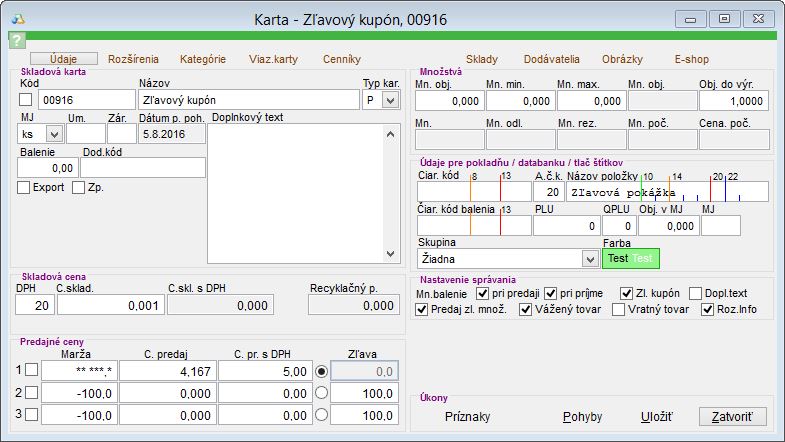Click the green Test color swatch

(631, 258)
